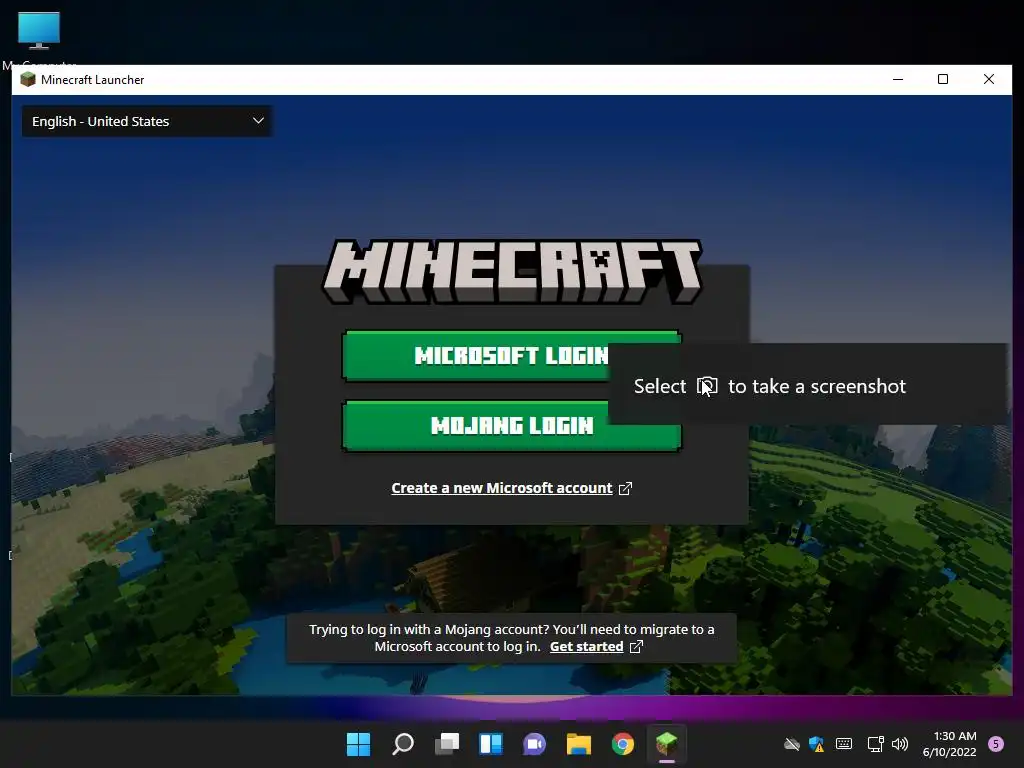This screenshot has height=768, width=1024.
Task: Click the screenshot capture icon in tooltip
Action: pos(707,386)
